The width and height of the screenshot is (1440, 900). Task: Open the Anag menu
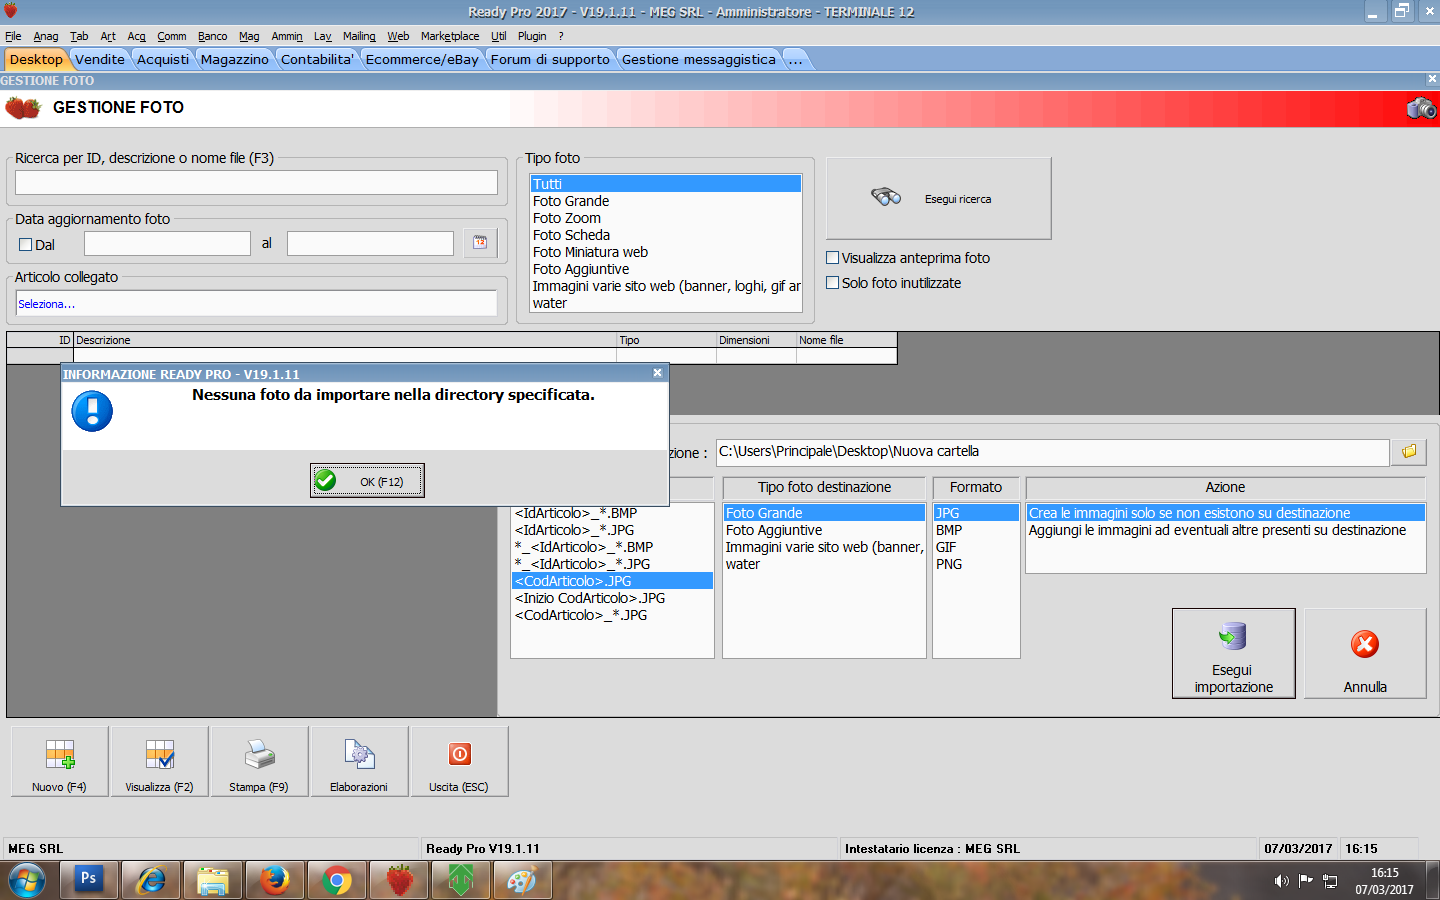coord(46,36)
